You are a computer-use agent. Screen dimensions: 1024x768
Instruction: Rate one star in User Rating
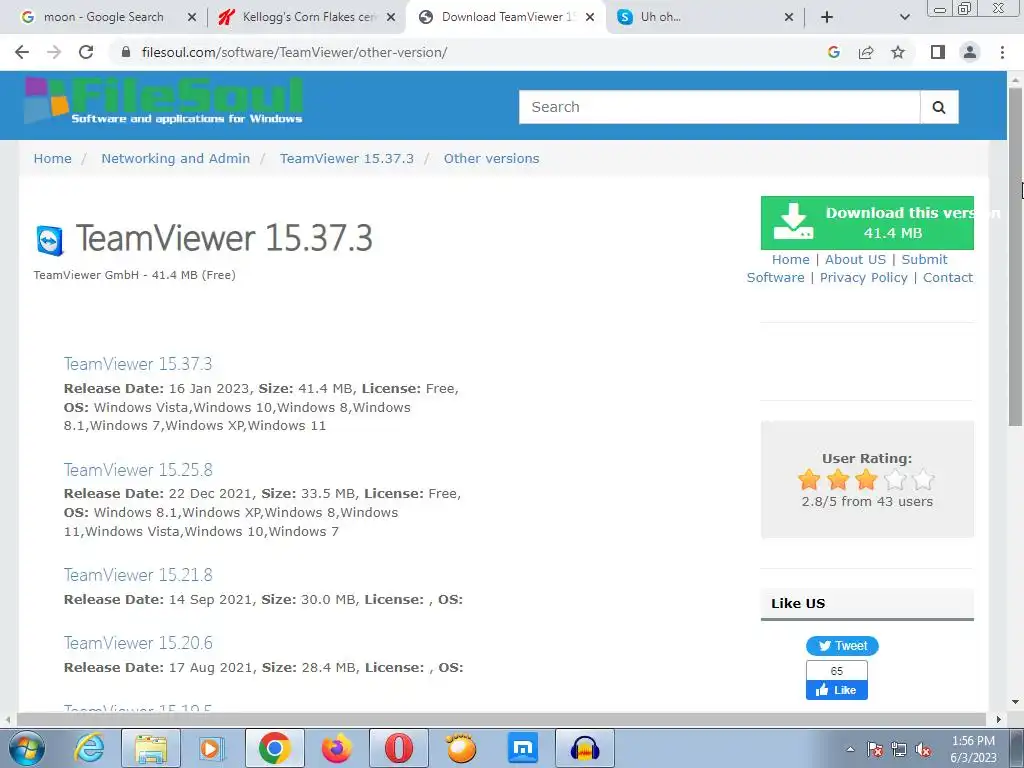point(808,480)
